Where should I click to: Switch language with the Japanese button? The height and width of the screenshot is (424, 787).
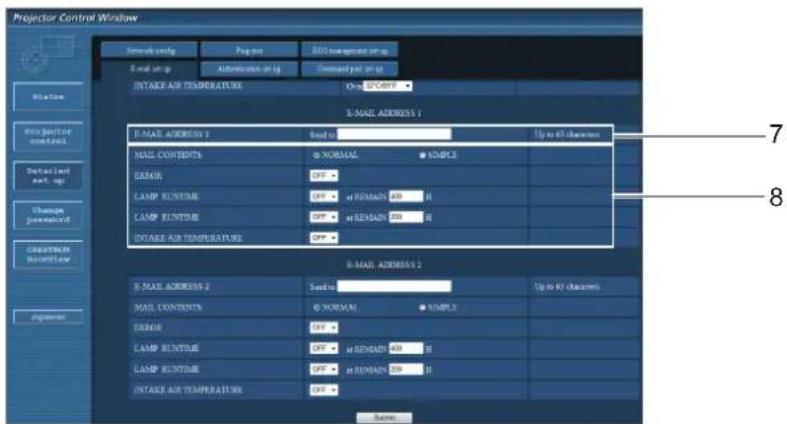48,317
